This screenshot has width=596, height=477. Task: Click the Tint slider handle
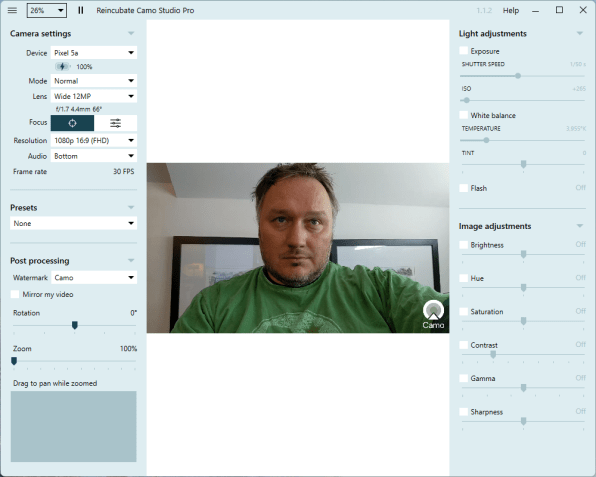523,164
